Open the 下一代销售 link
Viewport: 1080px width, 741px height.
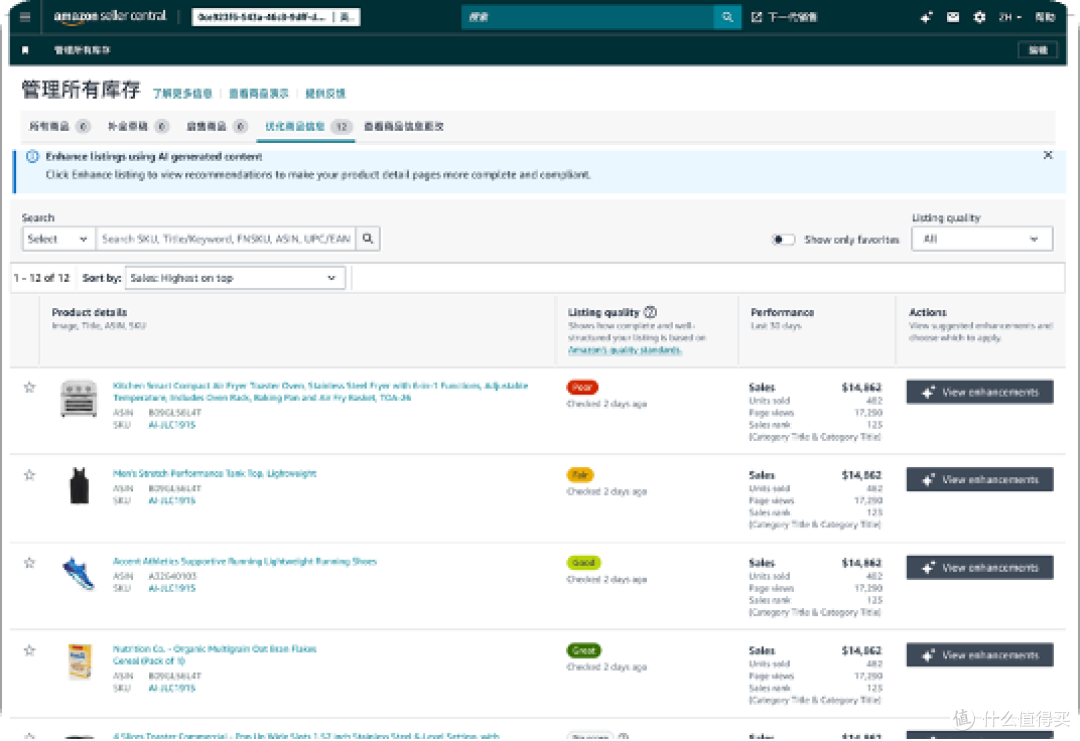(792, 17)
